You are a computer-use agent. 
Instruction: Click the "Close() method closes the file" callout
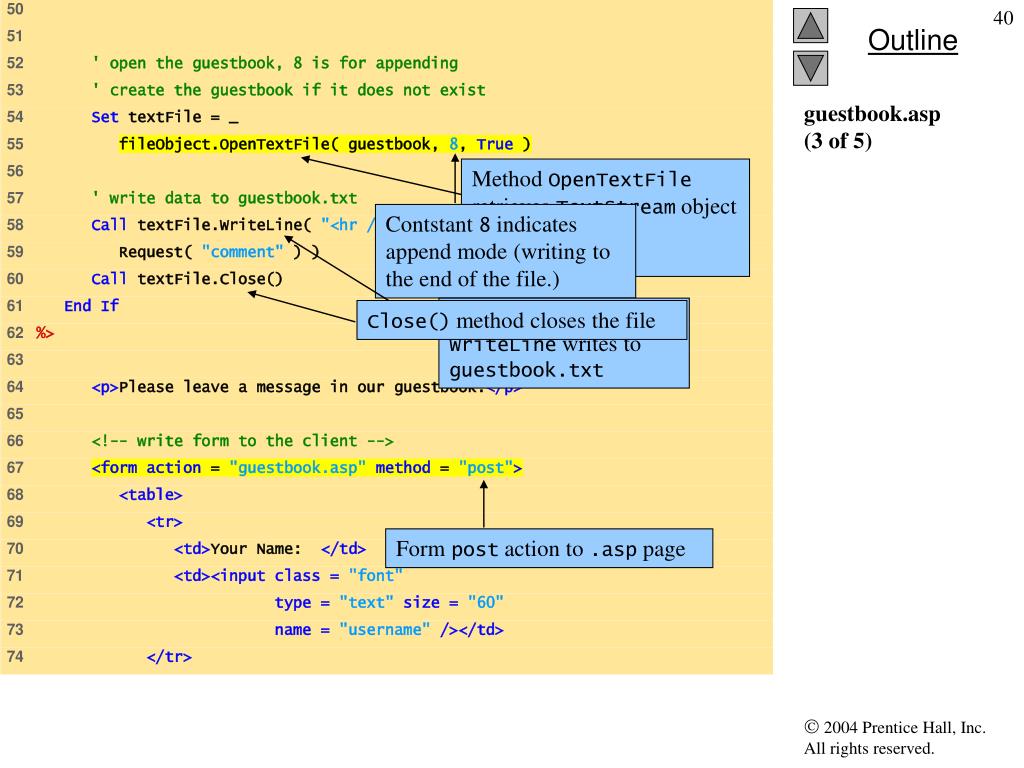pos(522,321)
